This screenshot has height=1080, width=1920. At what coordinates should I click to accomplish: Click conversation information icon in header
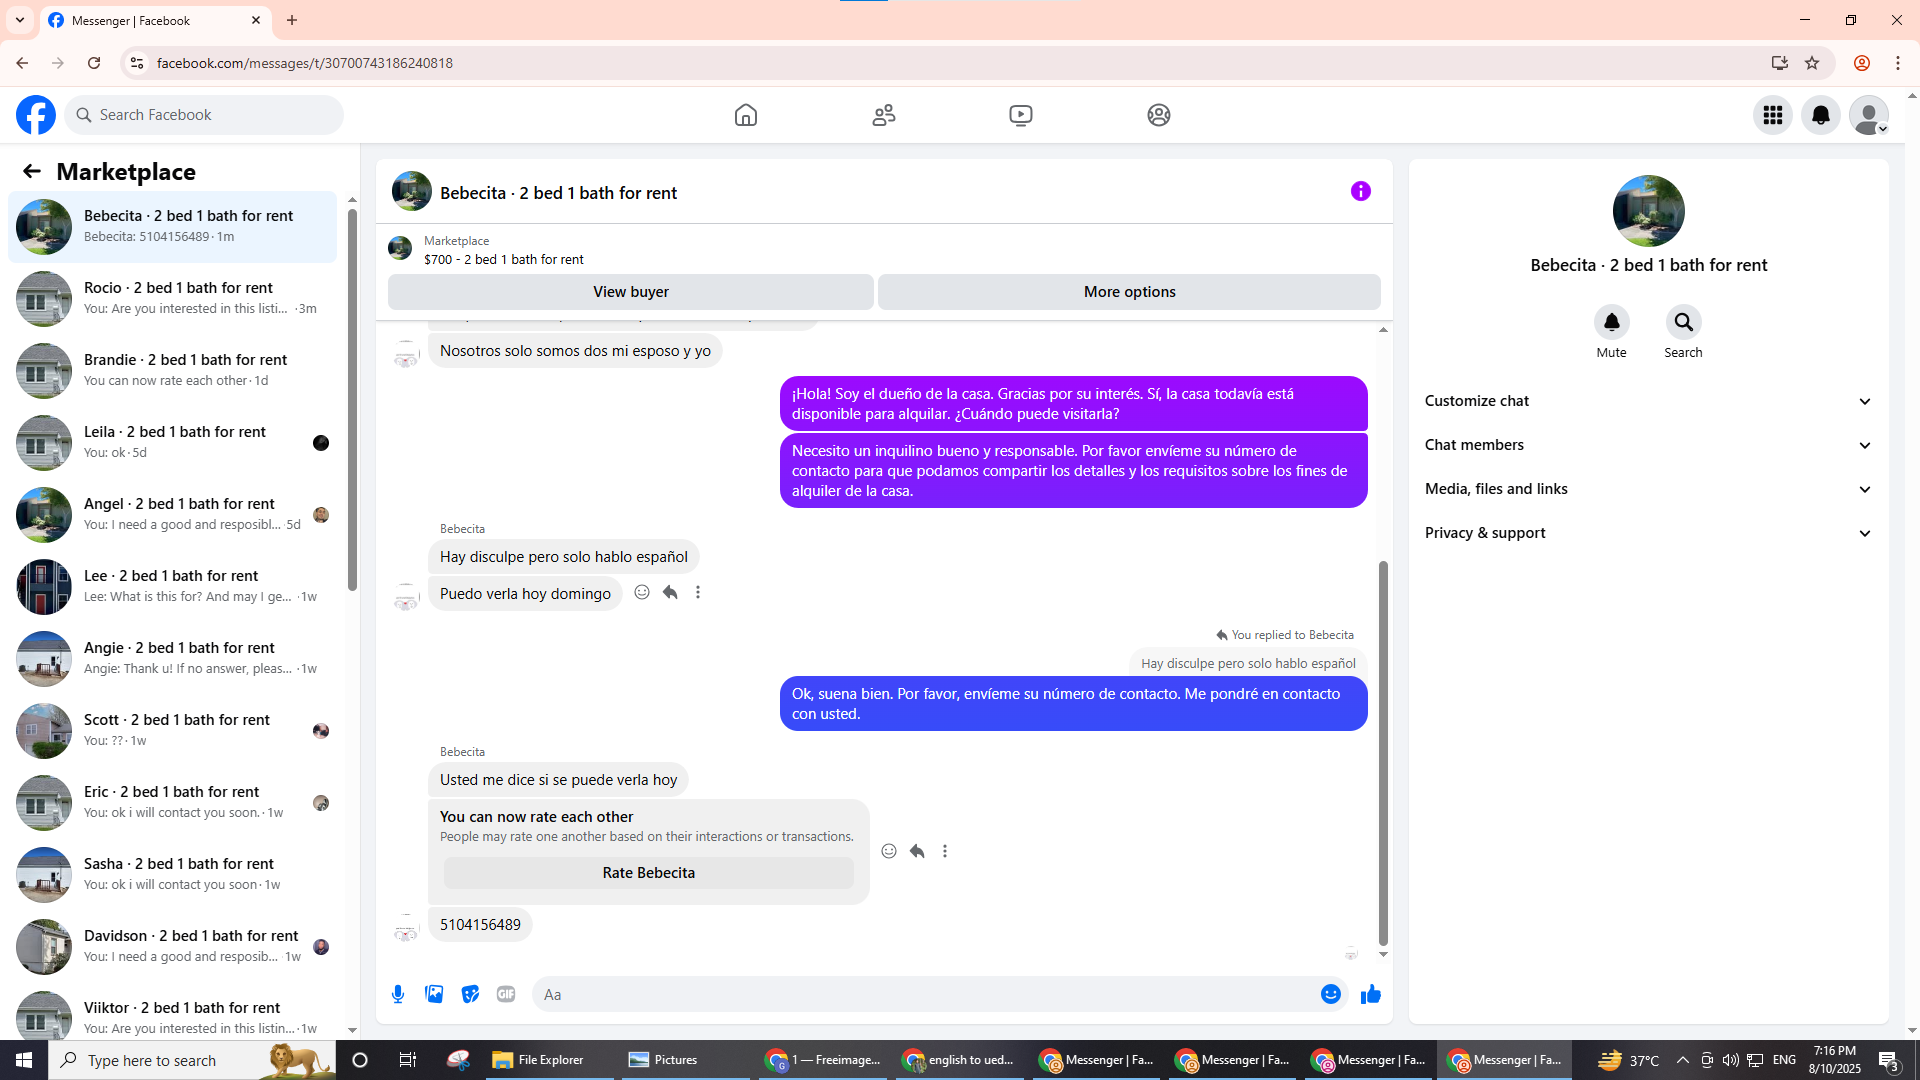(x=1360, y=191)
